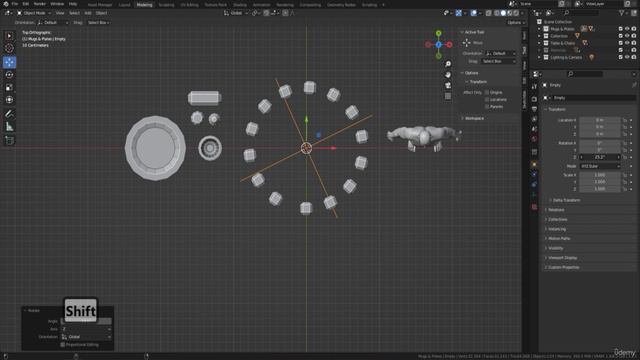This screenshot has width=640, height=360.
Task: Click the Rotation Z value field
Action: click(600, 157)
